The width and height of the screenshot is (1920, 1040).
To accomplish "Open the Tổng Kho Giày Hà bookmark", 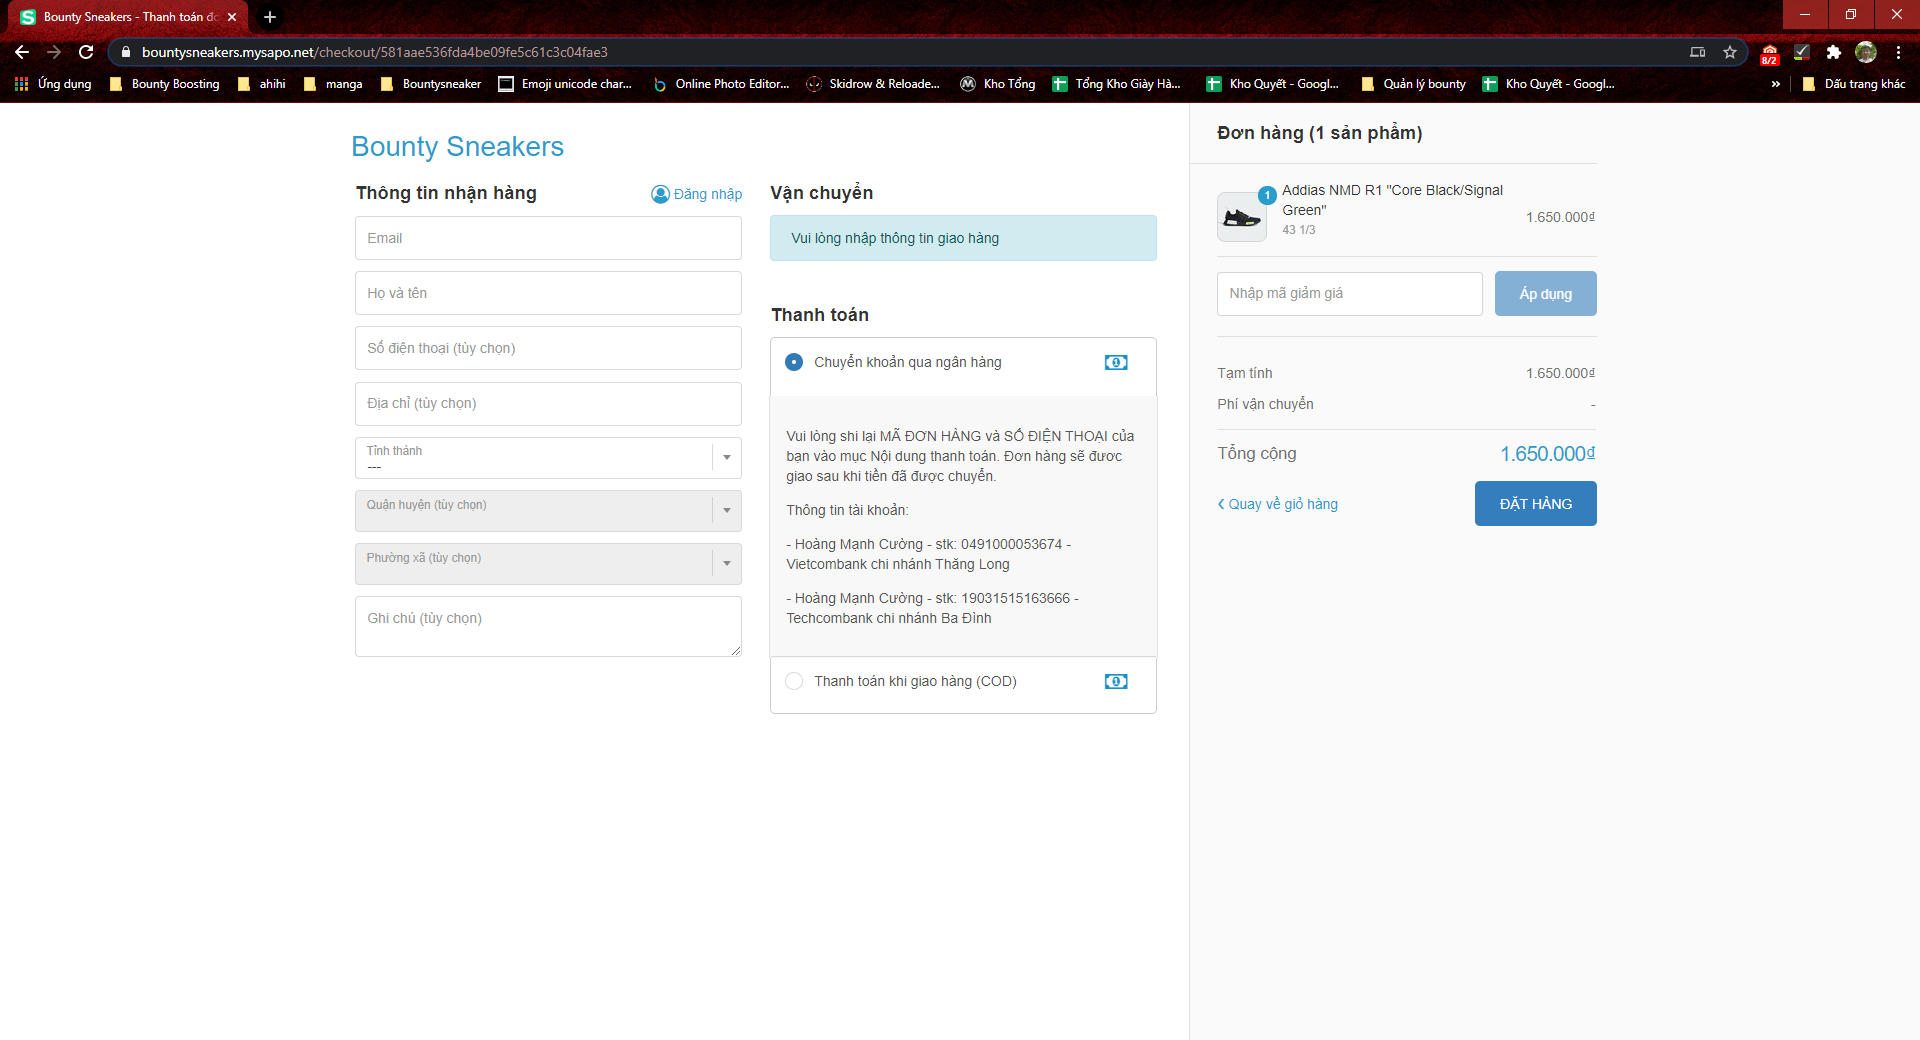I will [1117, 84].
